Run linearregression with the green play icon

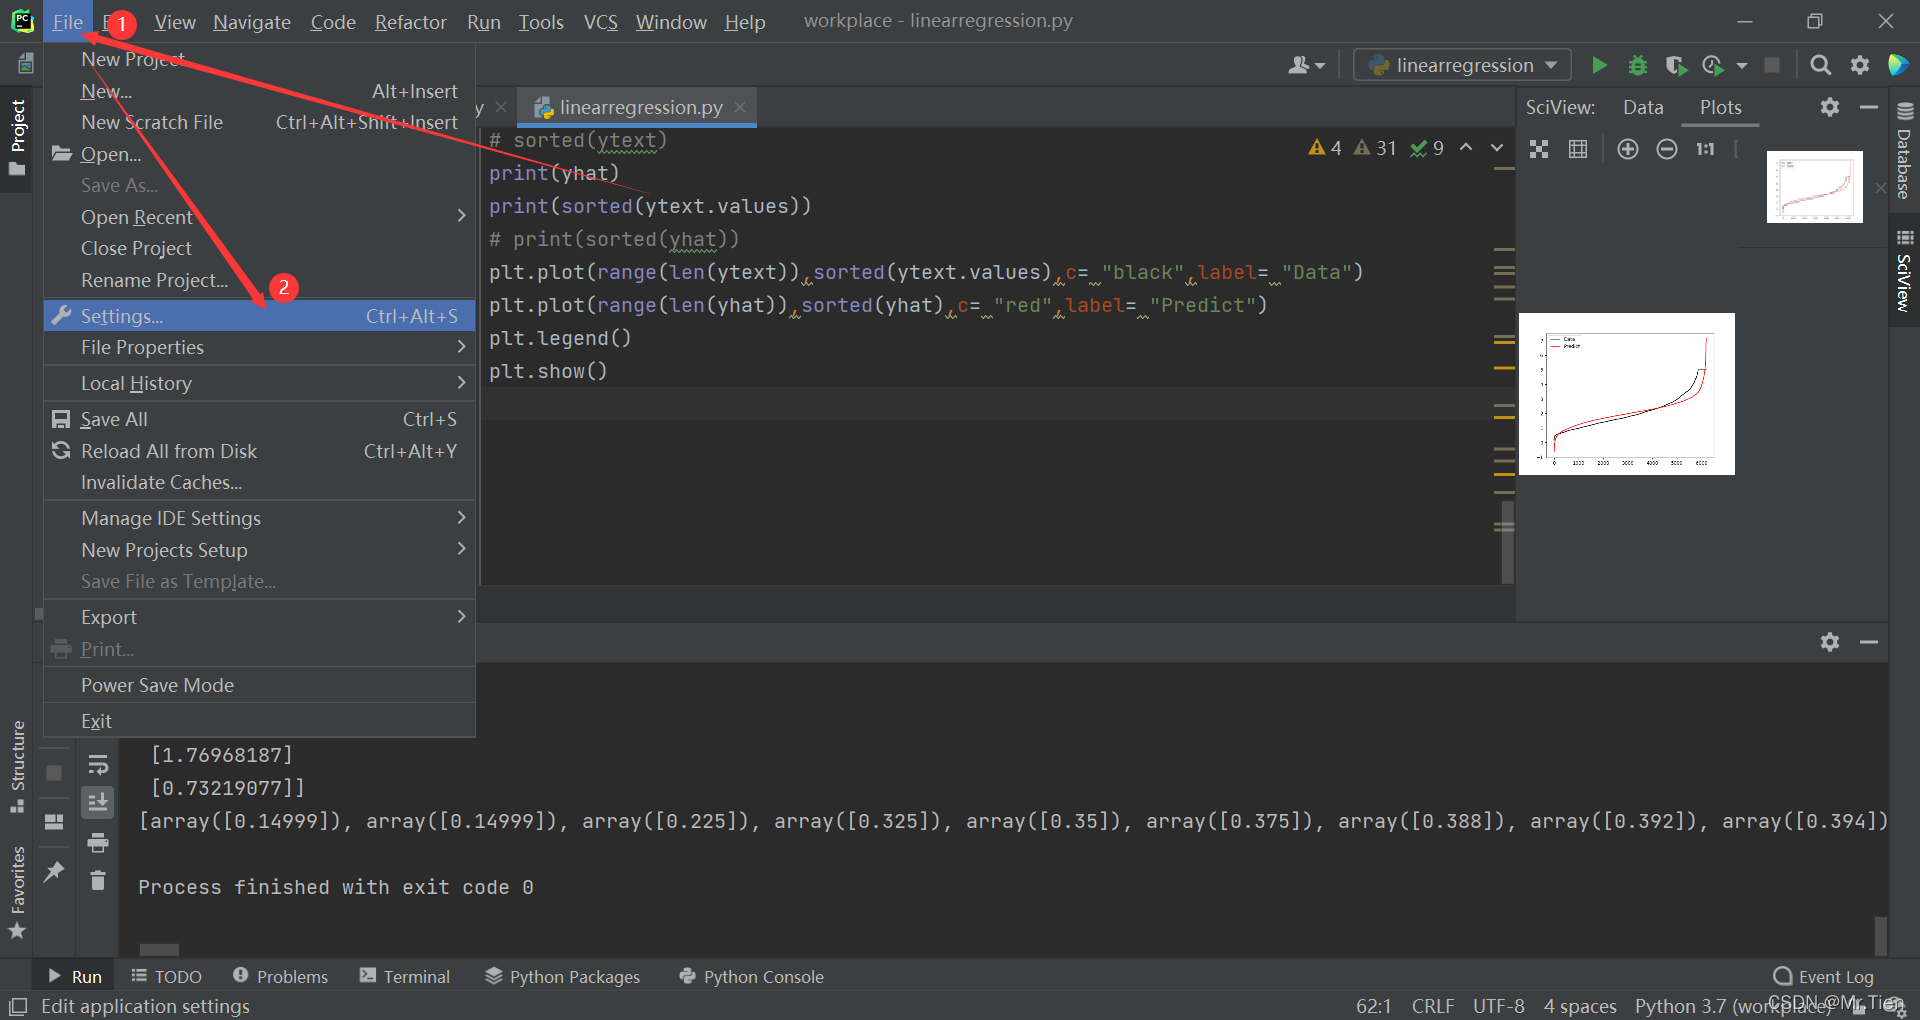click(1599, 65)
